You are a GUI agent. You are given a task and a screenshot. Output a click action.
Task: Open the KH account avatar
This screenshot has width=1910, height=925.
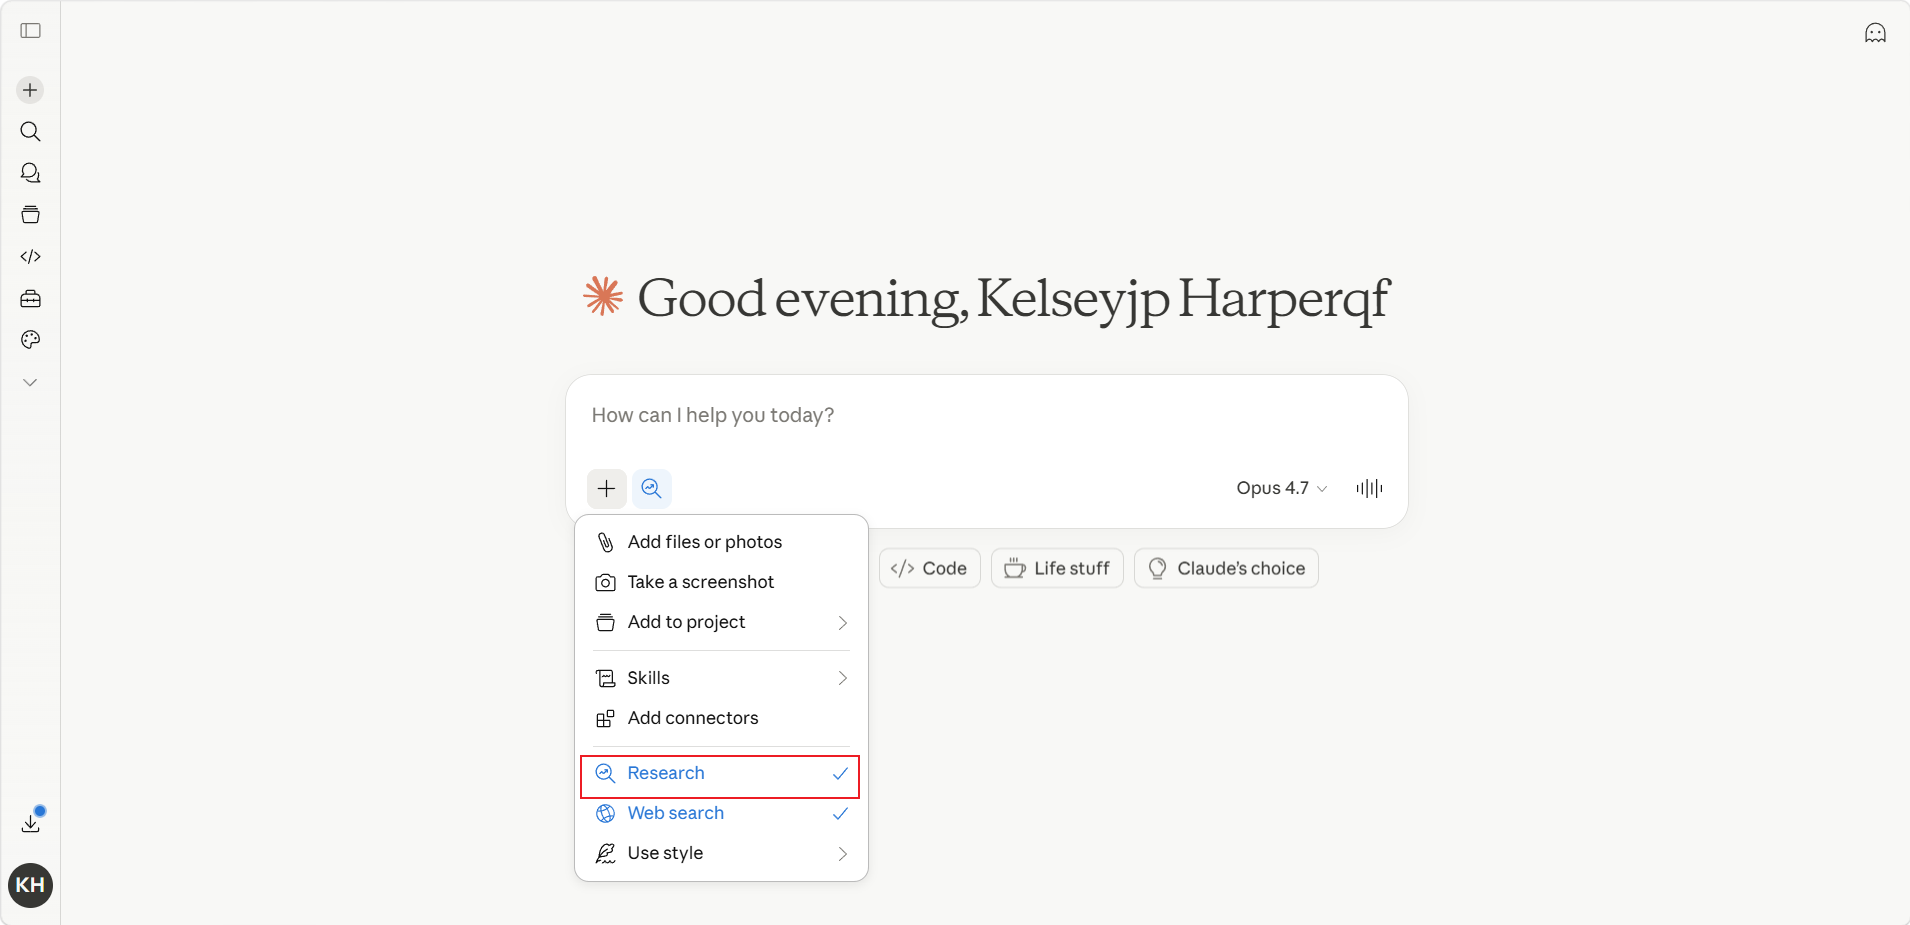[x=30, y=885]
